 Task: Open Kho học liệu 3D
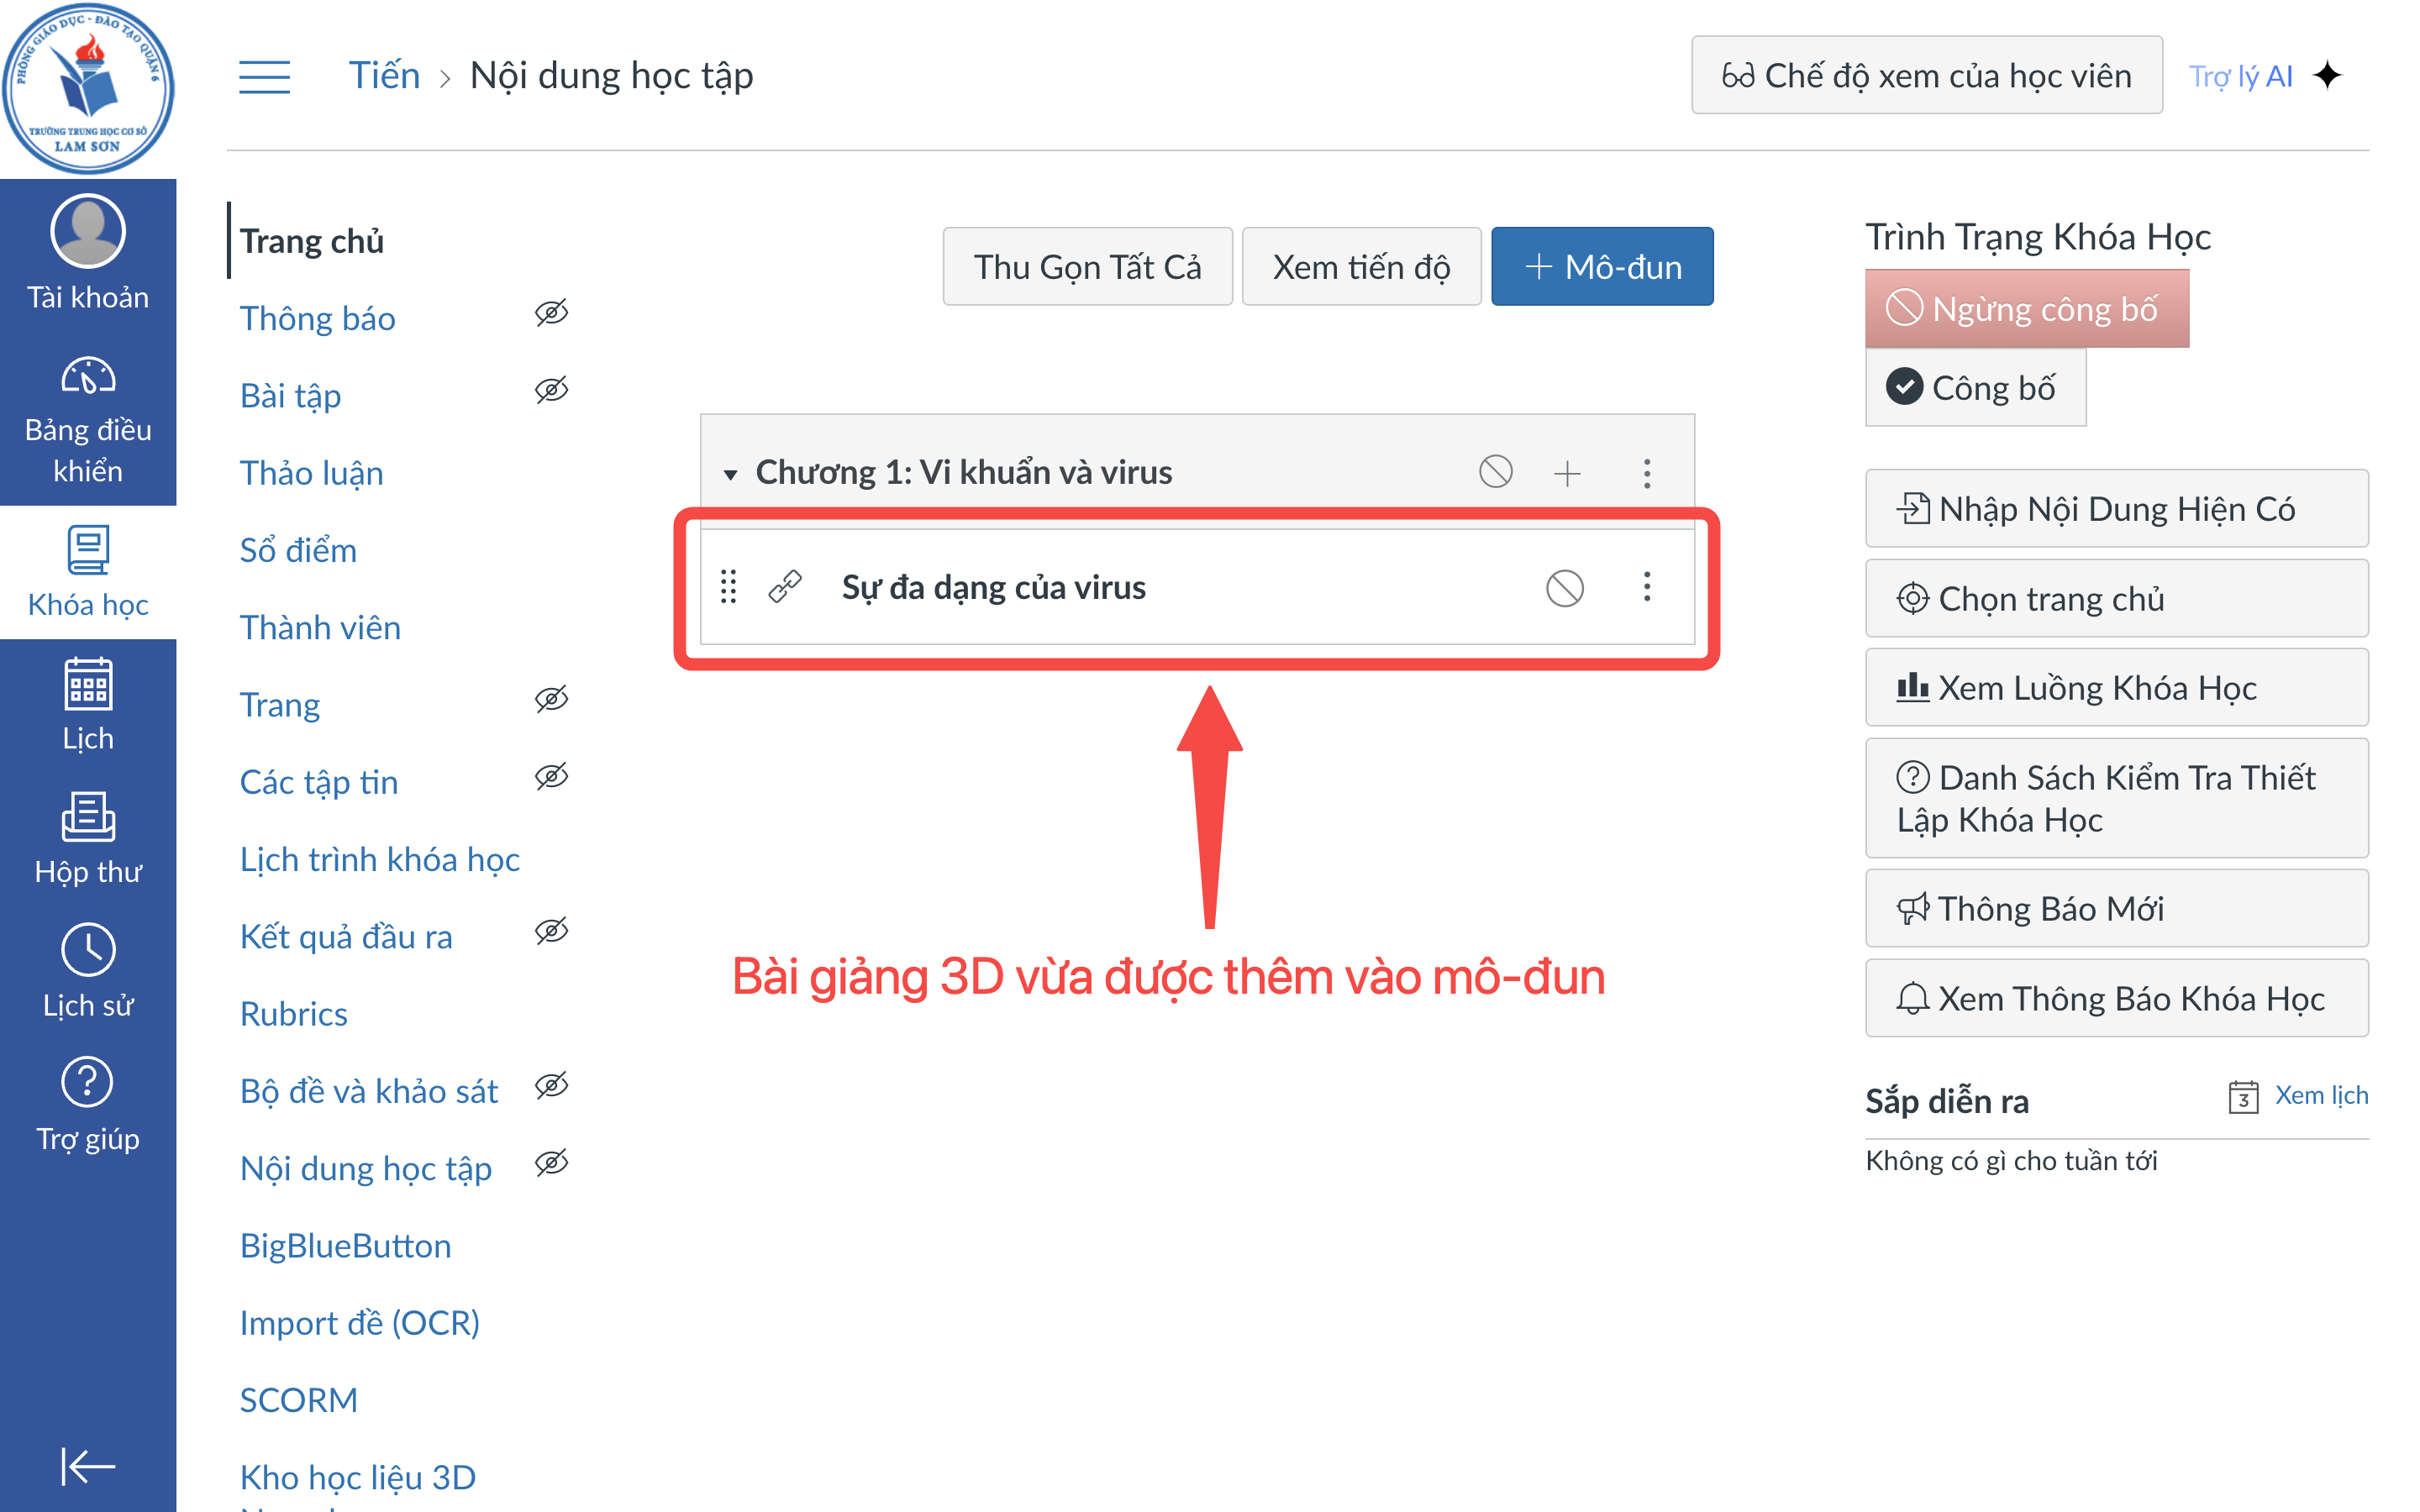[358, 1477]
